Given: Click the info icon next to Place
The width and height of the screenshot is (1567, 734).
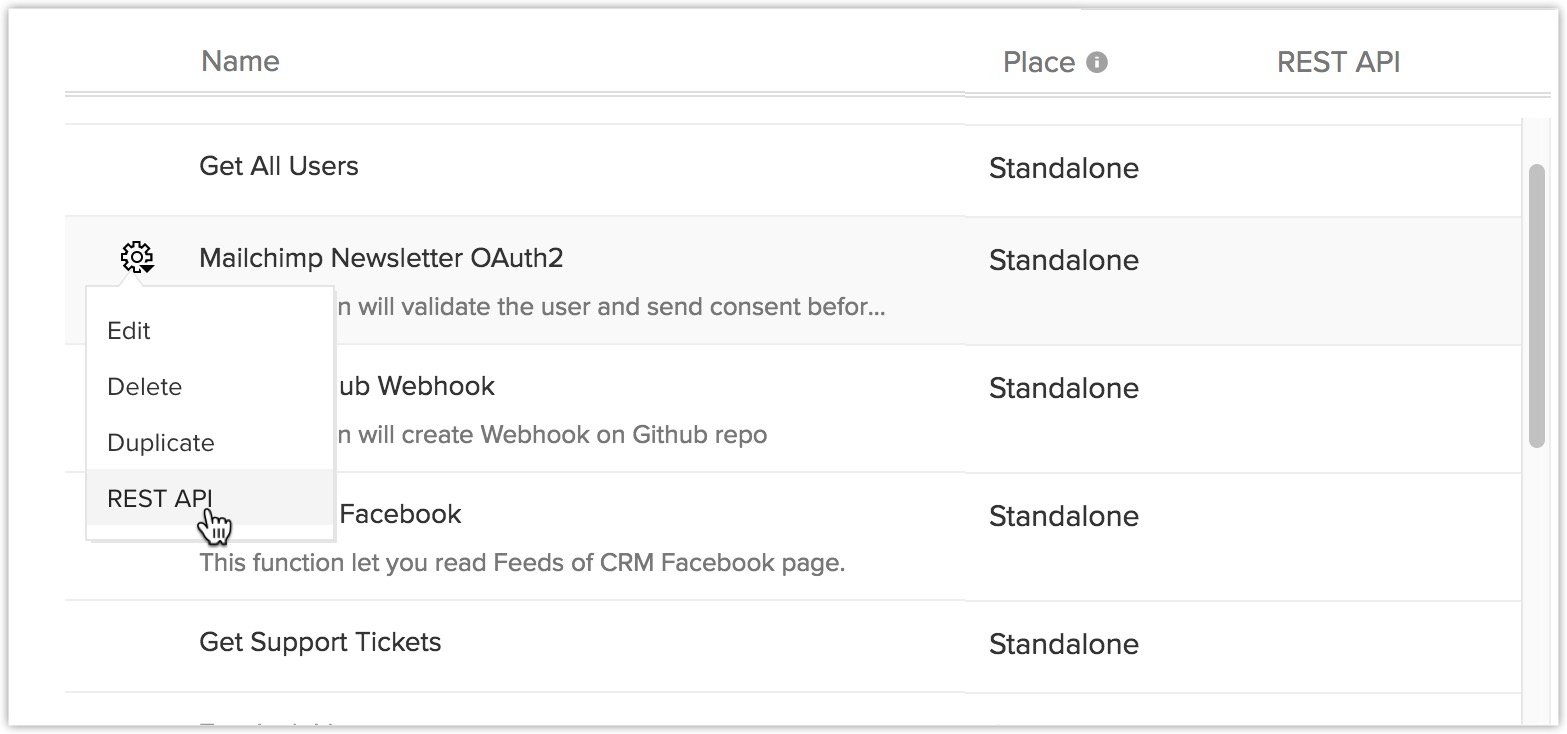Looking at the screenshot, I should 1097,62.
